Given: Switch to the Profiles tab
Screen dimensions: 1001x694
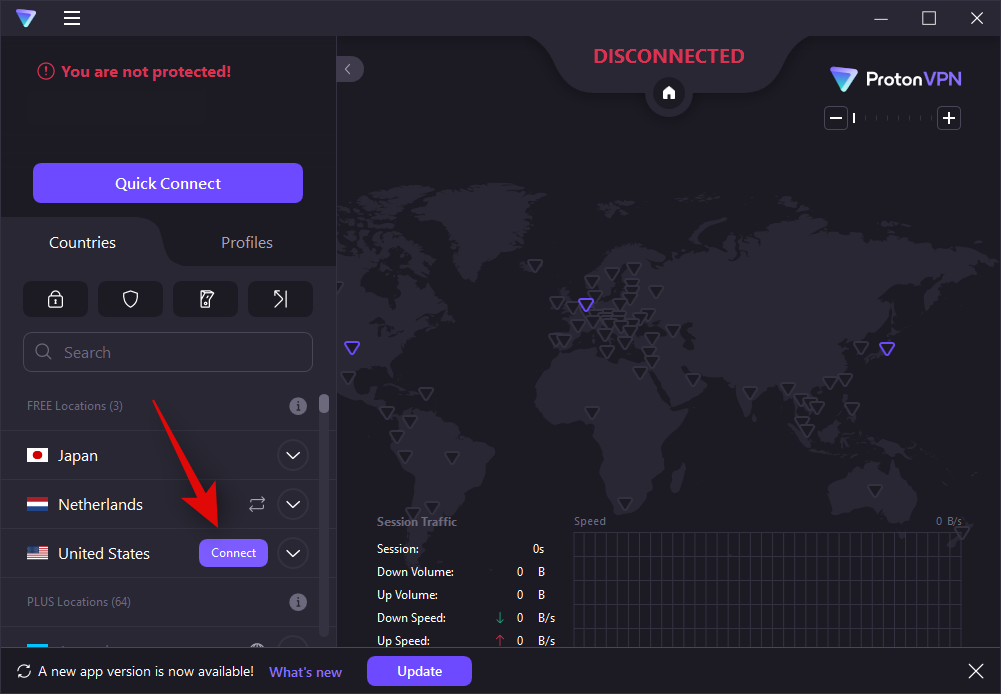Looking at the screenshot, I should 246,243.
